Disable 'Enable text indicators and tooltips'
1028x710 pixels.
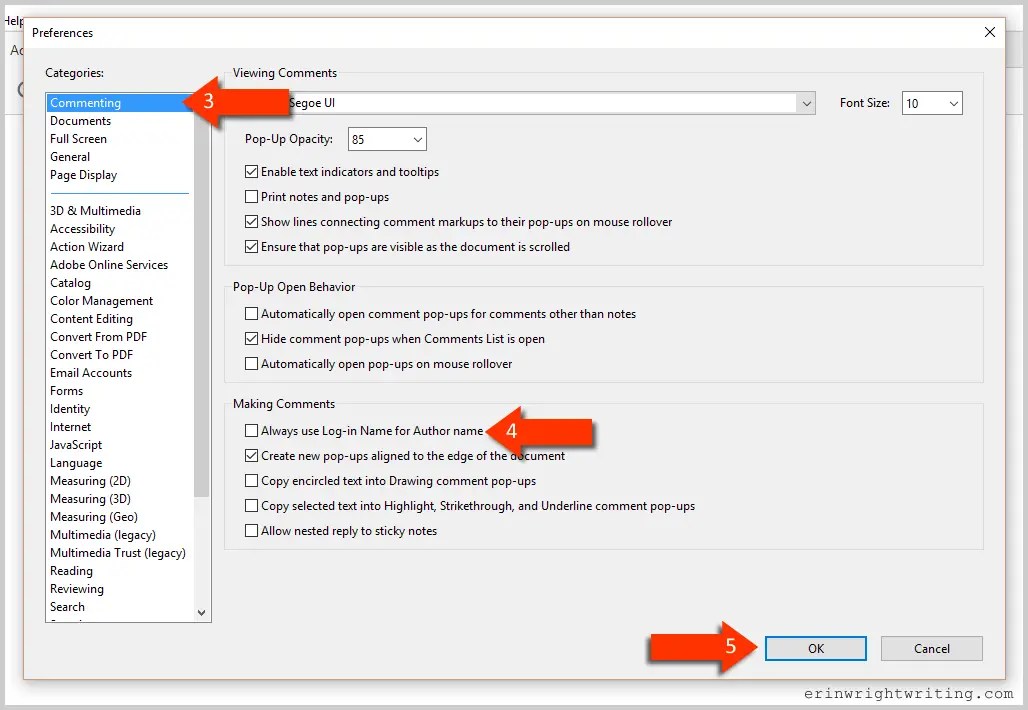coord(251,171)
